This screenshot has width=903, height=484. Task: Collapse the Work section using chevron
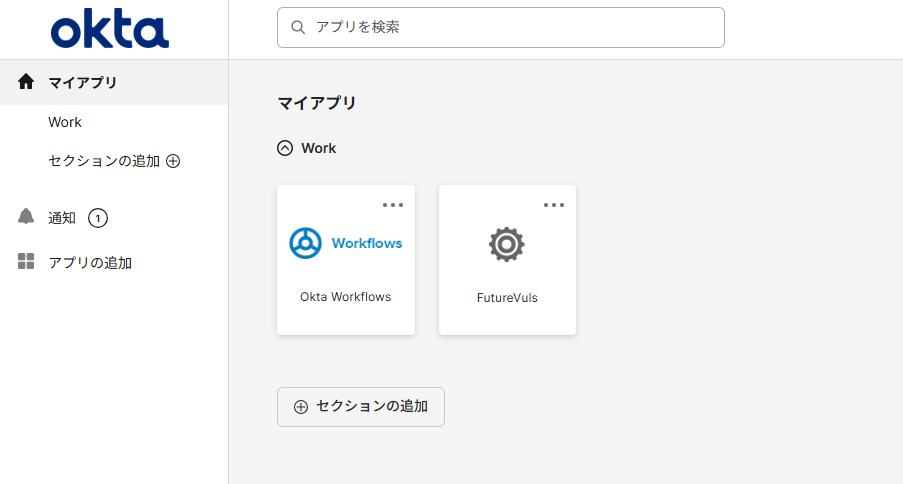(x=285, y=148)
